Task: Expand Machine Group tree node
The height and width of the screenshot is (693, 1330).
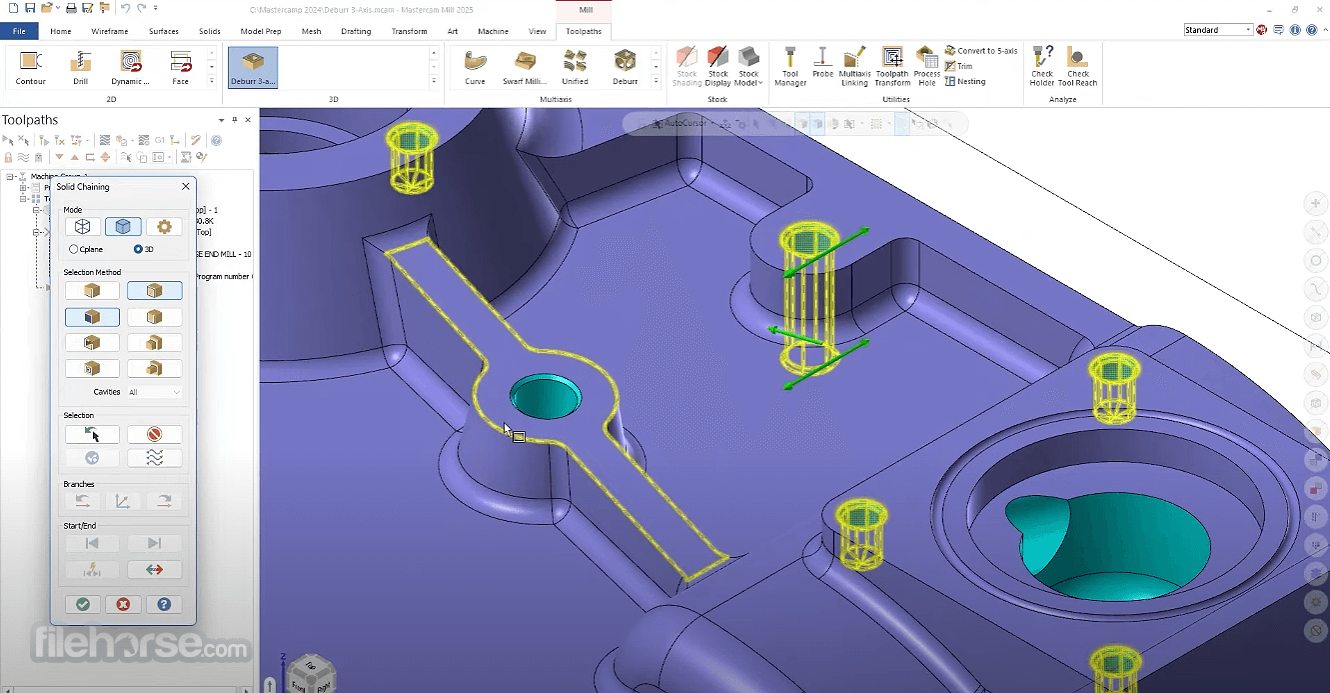Action: [10, 176]
